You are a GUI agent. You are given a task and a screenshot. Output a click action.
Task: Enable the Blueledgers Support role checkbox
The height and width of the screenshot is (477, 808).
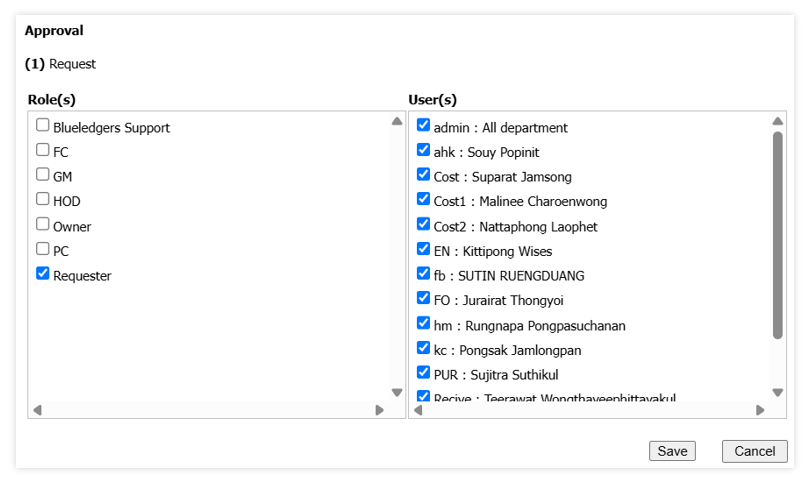[43, 126]
